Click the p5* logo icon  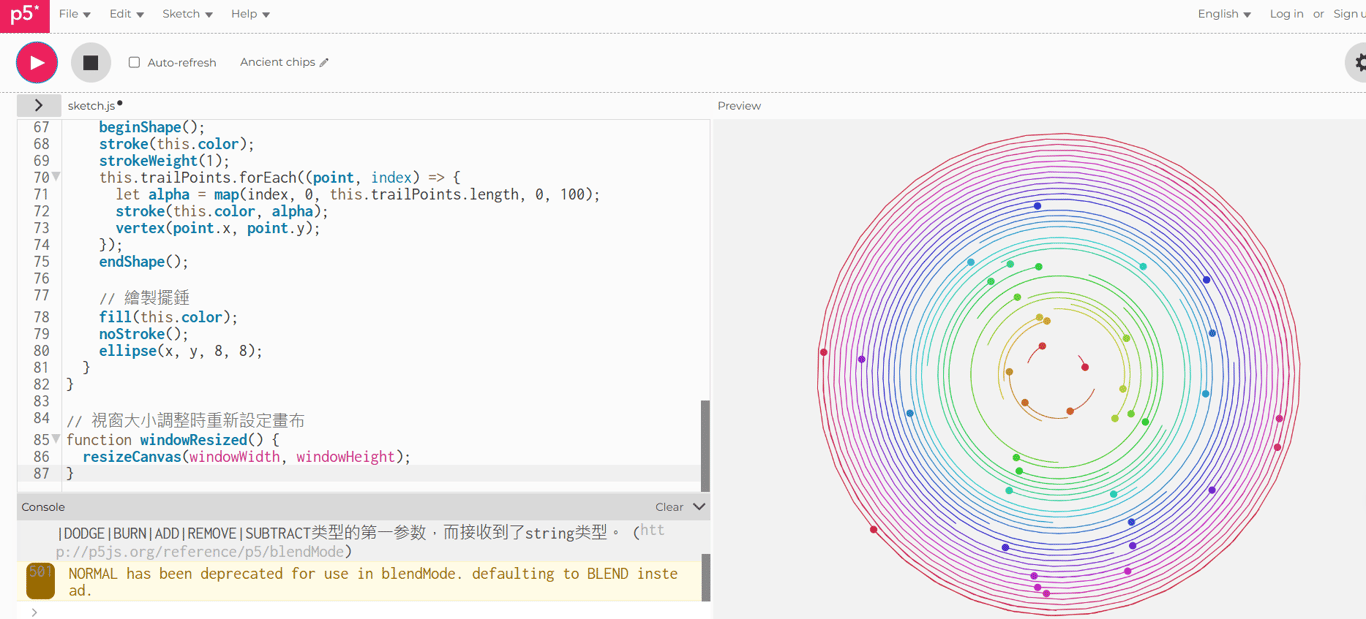click(x=24, y=15)
